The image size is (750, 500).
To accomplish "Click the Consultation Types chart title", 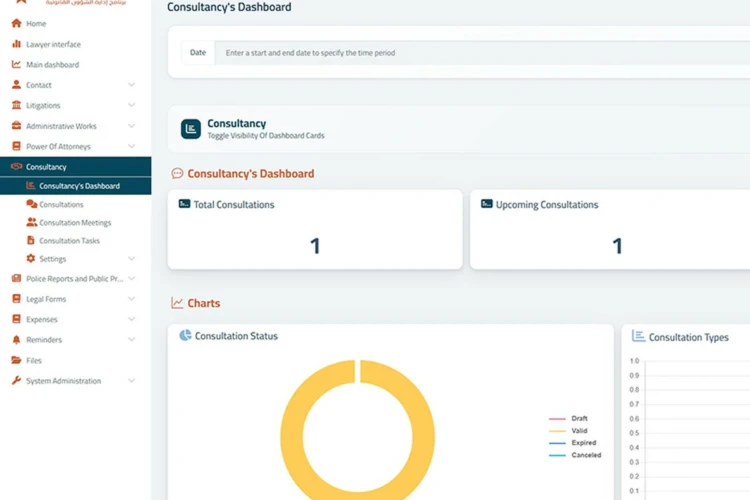I will click(689, 337).
